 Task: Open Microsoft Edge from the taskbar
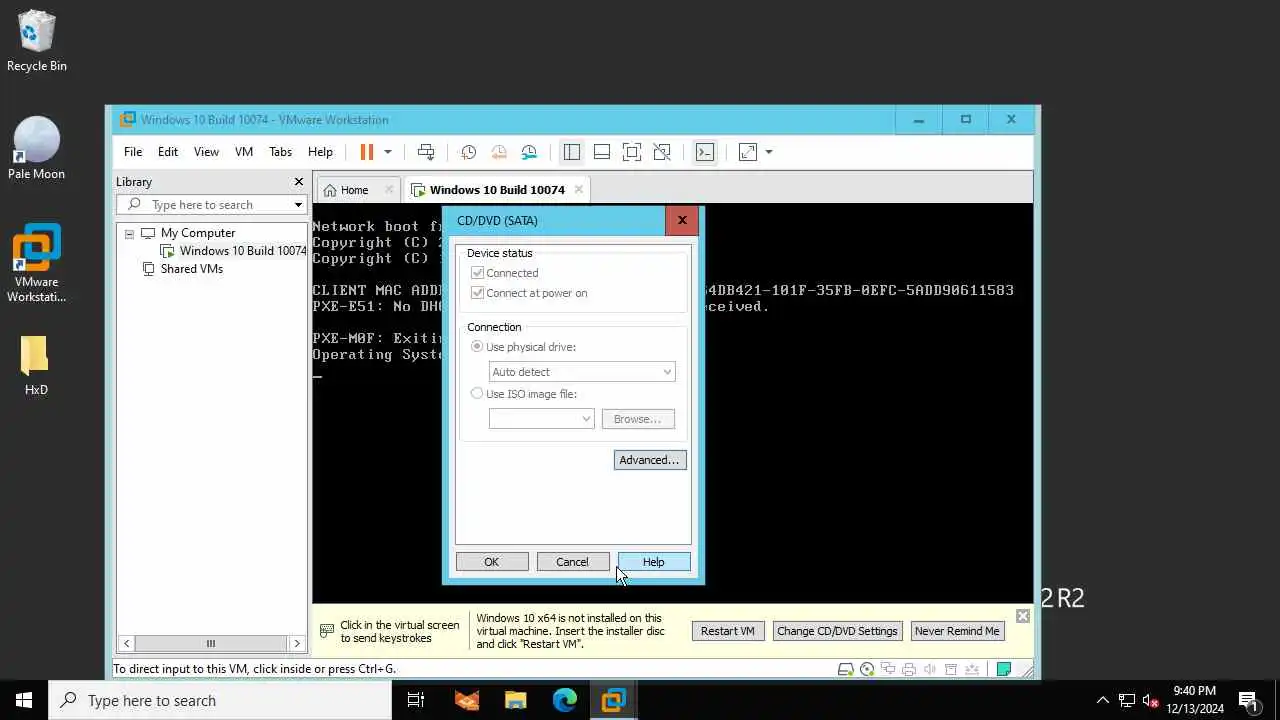tap(564, 700)
